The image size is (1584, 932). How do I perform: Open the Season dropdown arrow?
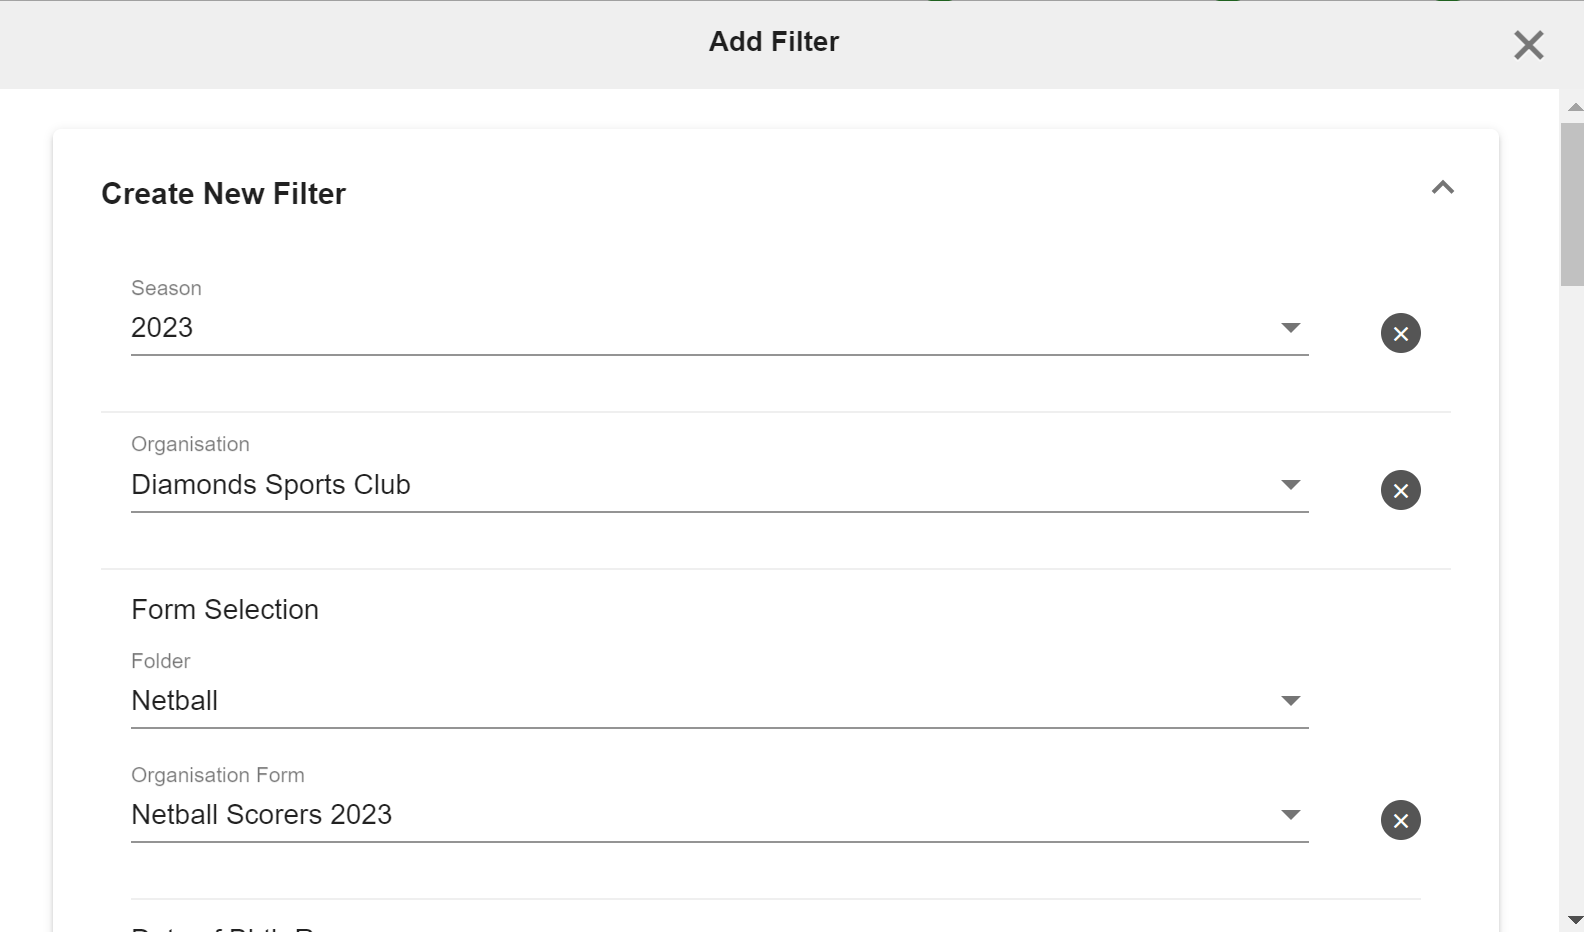pos(1290,328)
